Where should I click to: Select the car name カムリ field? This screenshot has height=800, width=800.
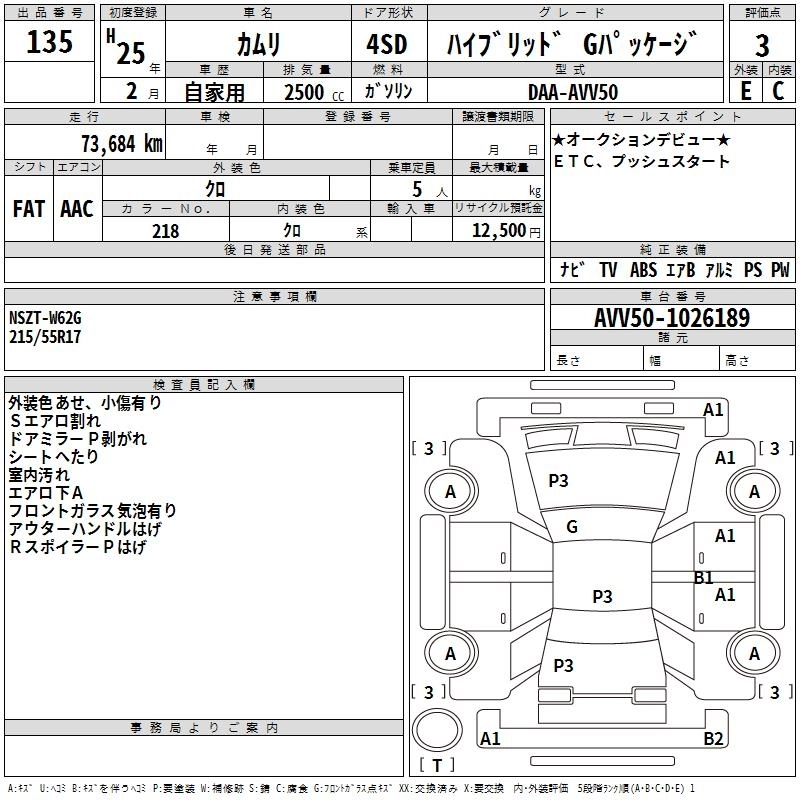click(x=258, y=44)
